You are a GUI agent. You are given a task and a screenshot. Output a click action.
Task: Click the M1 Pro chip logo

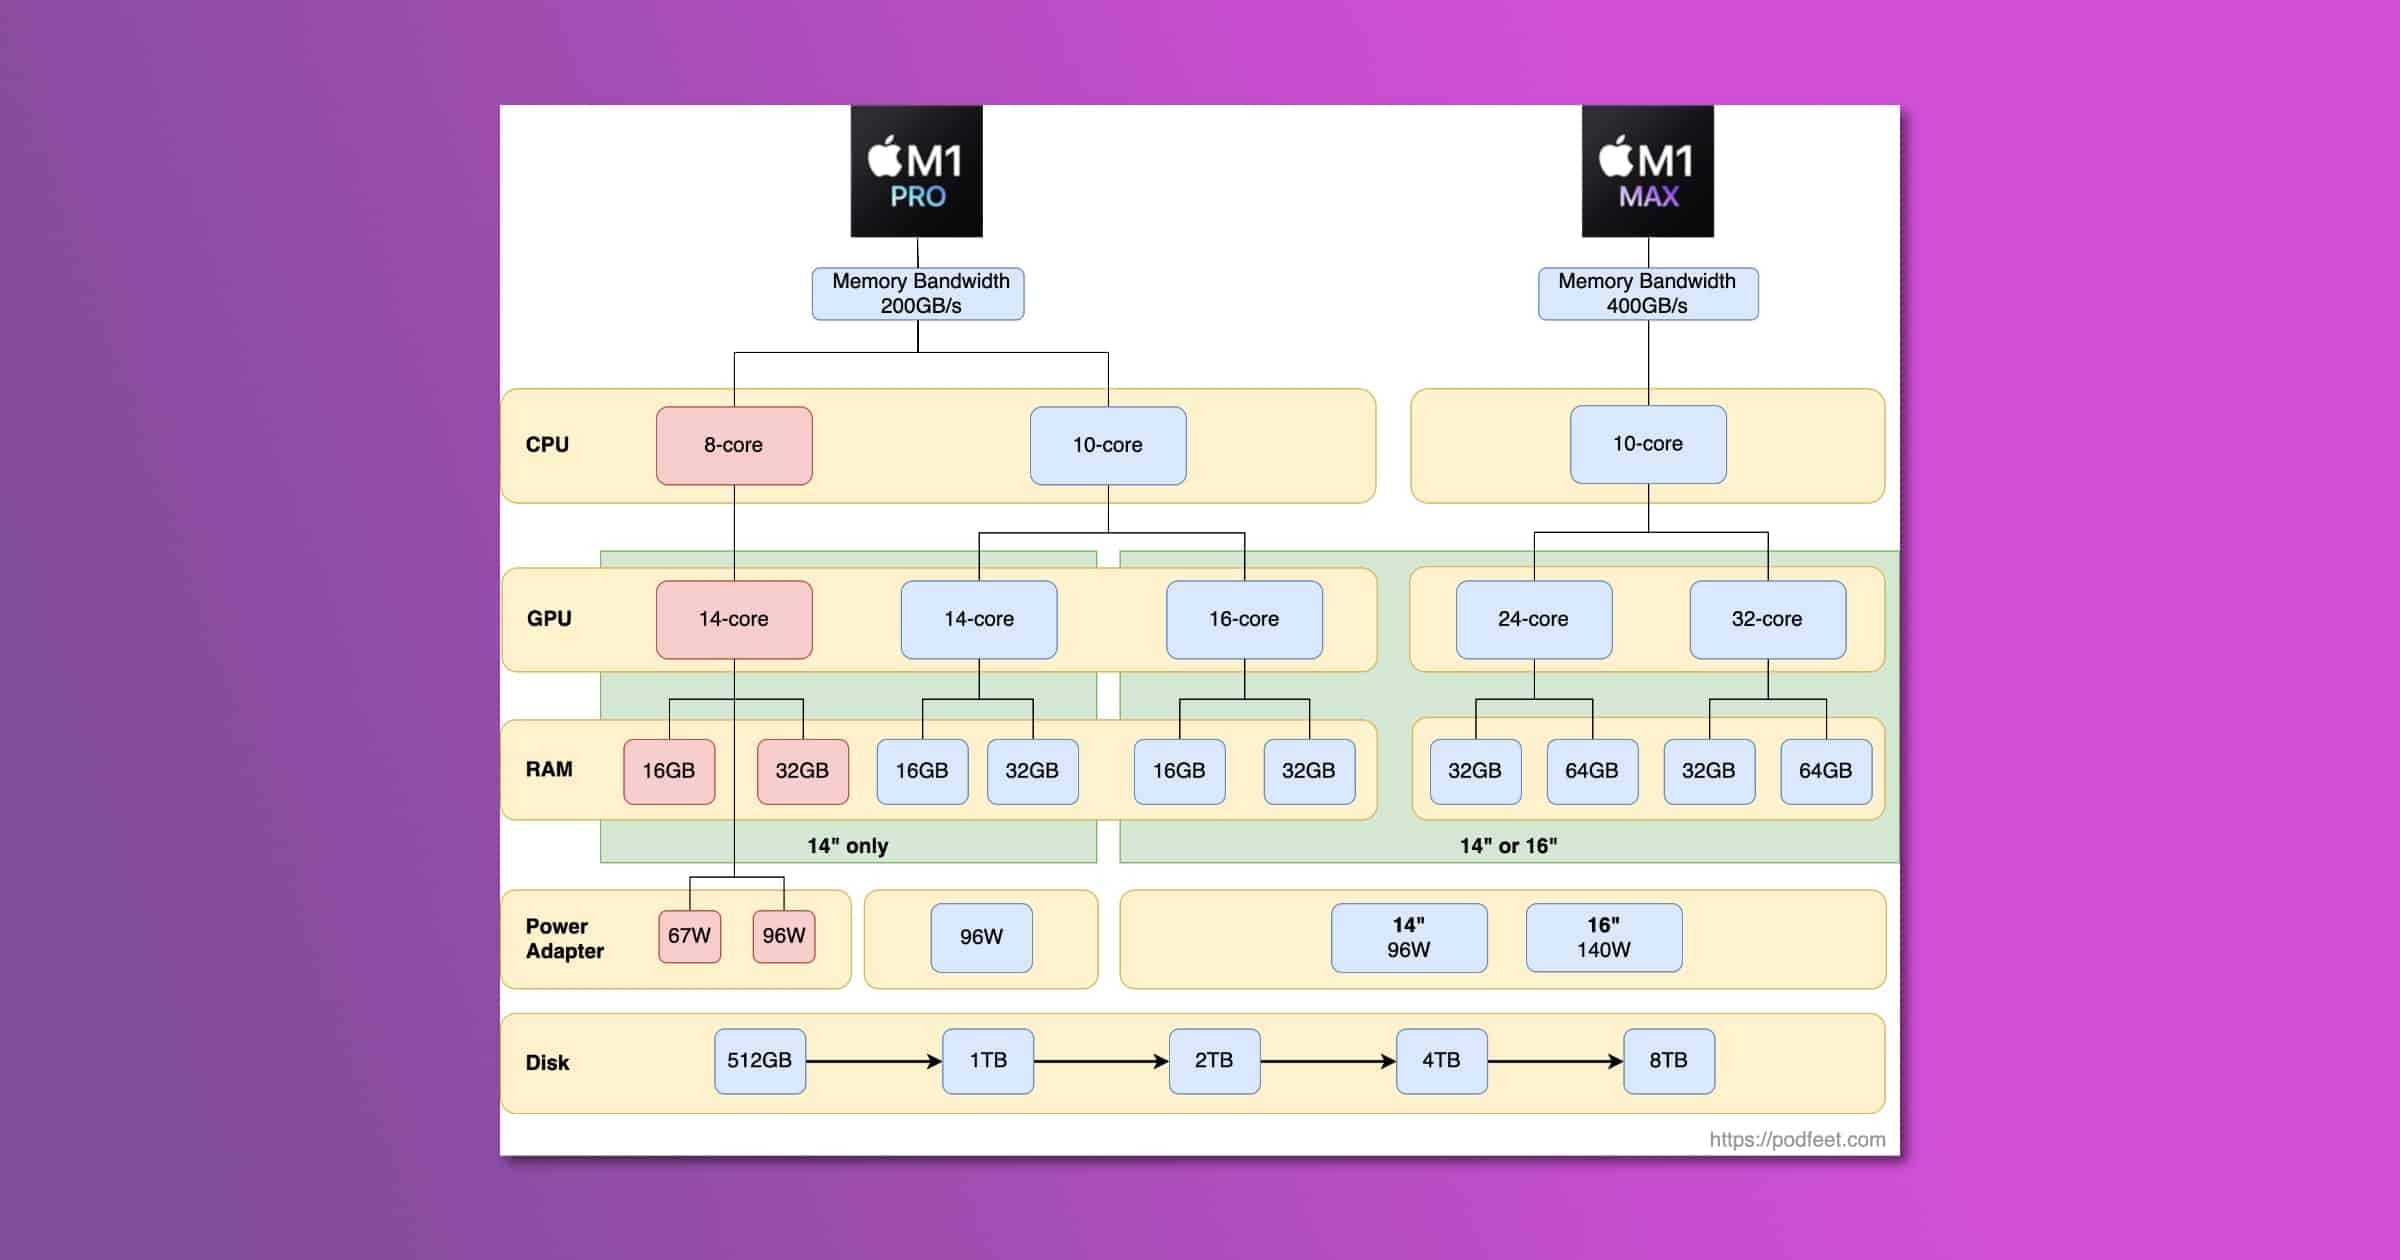[x=916, y=171]
